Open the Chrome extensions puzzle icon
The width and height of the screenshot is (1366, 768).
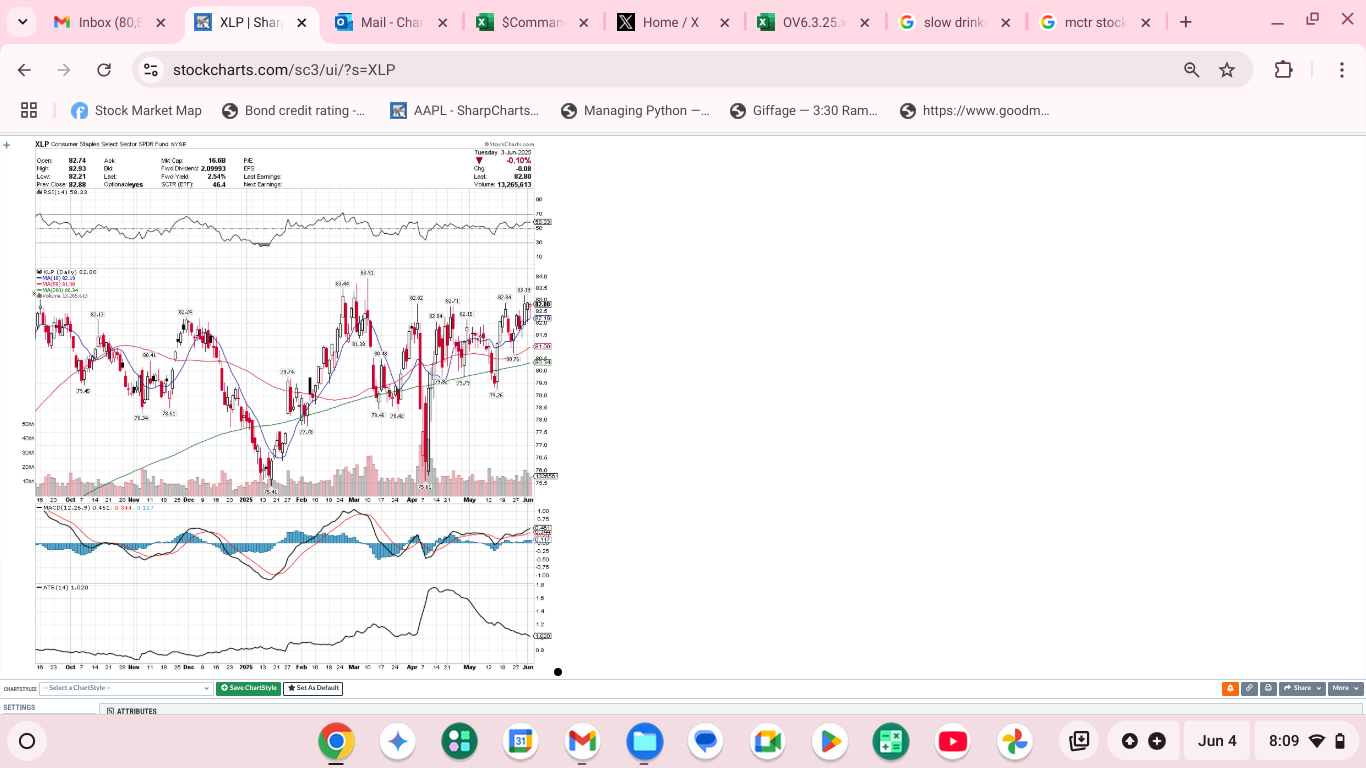[x=1284, y=70]
